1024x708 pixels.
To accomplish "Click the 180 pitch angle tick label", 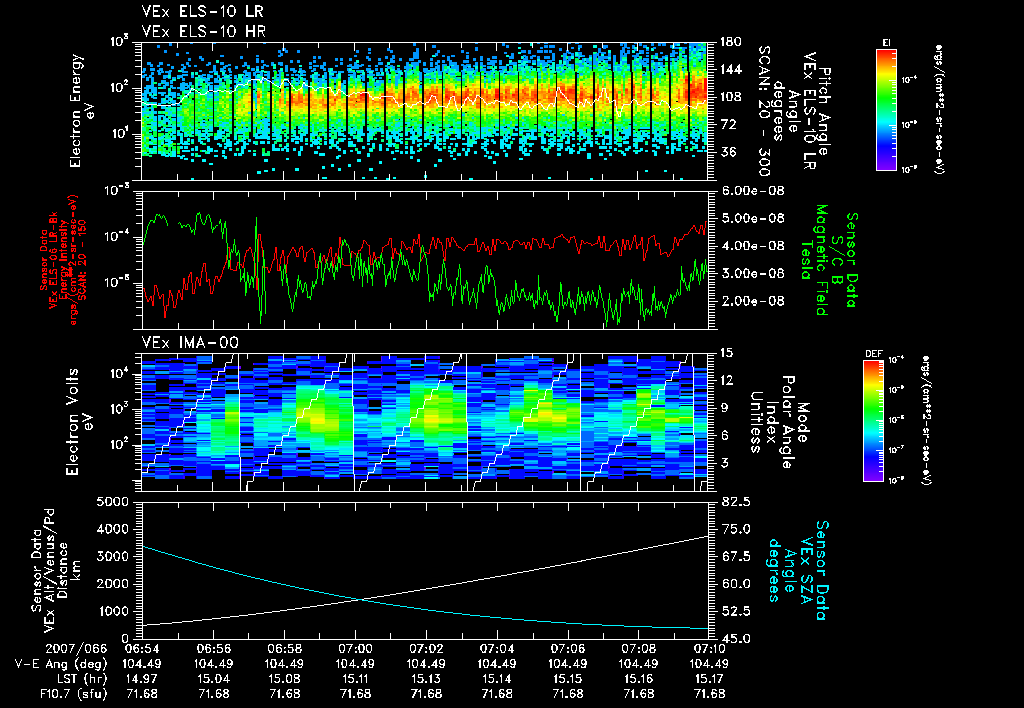I will pos(729,42).
